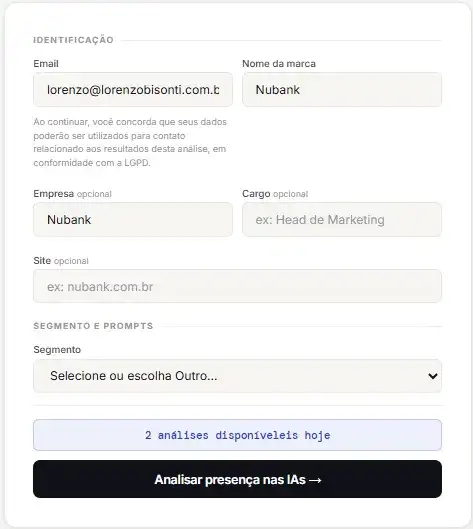Image resolution: width=473 pixels, height=529 pixels.
Task: Open the Segmento dropdown list
Action: 238,376
